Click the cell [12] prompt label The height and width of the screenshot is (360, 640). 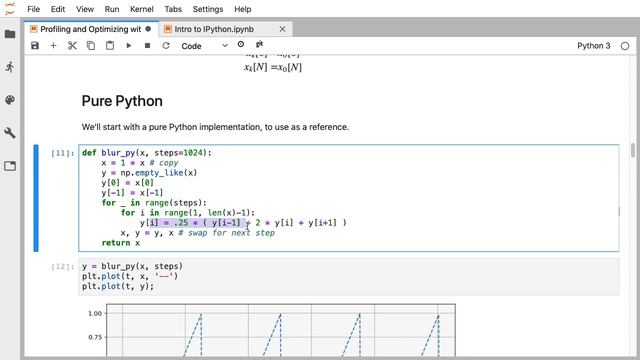(x=62, y=267)
